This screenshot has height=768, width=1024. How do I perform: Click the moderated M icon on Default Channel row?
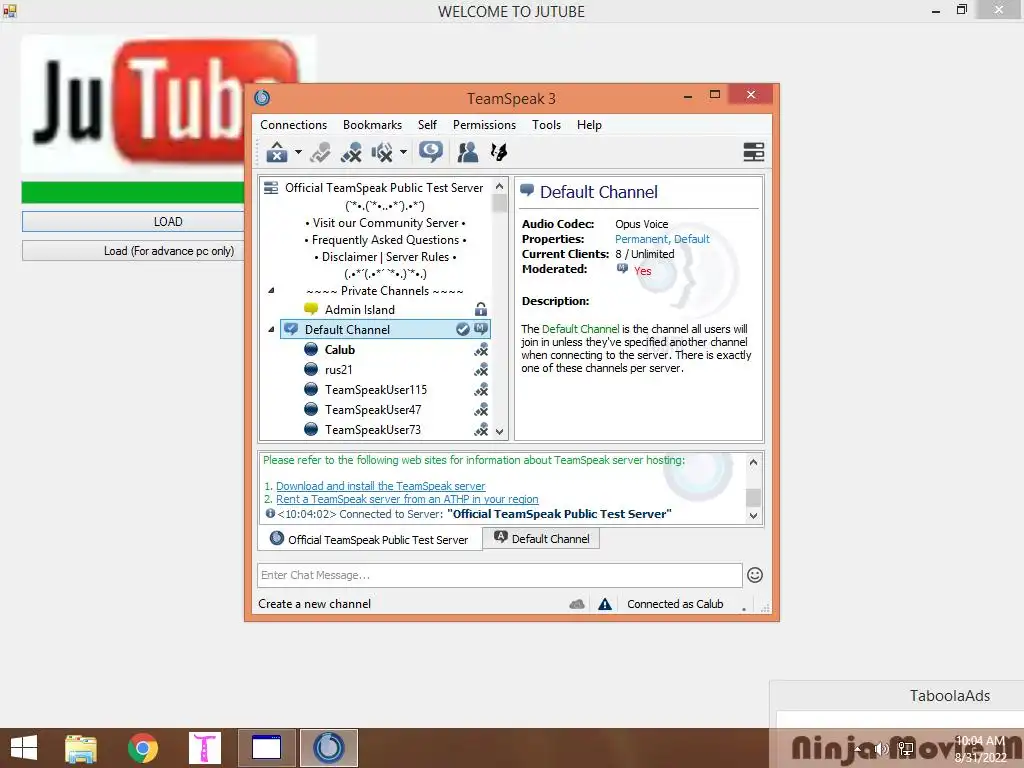[x=481, y=328]
